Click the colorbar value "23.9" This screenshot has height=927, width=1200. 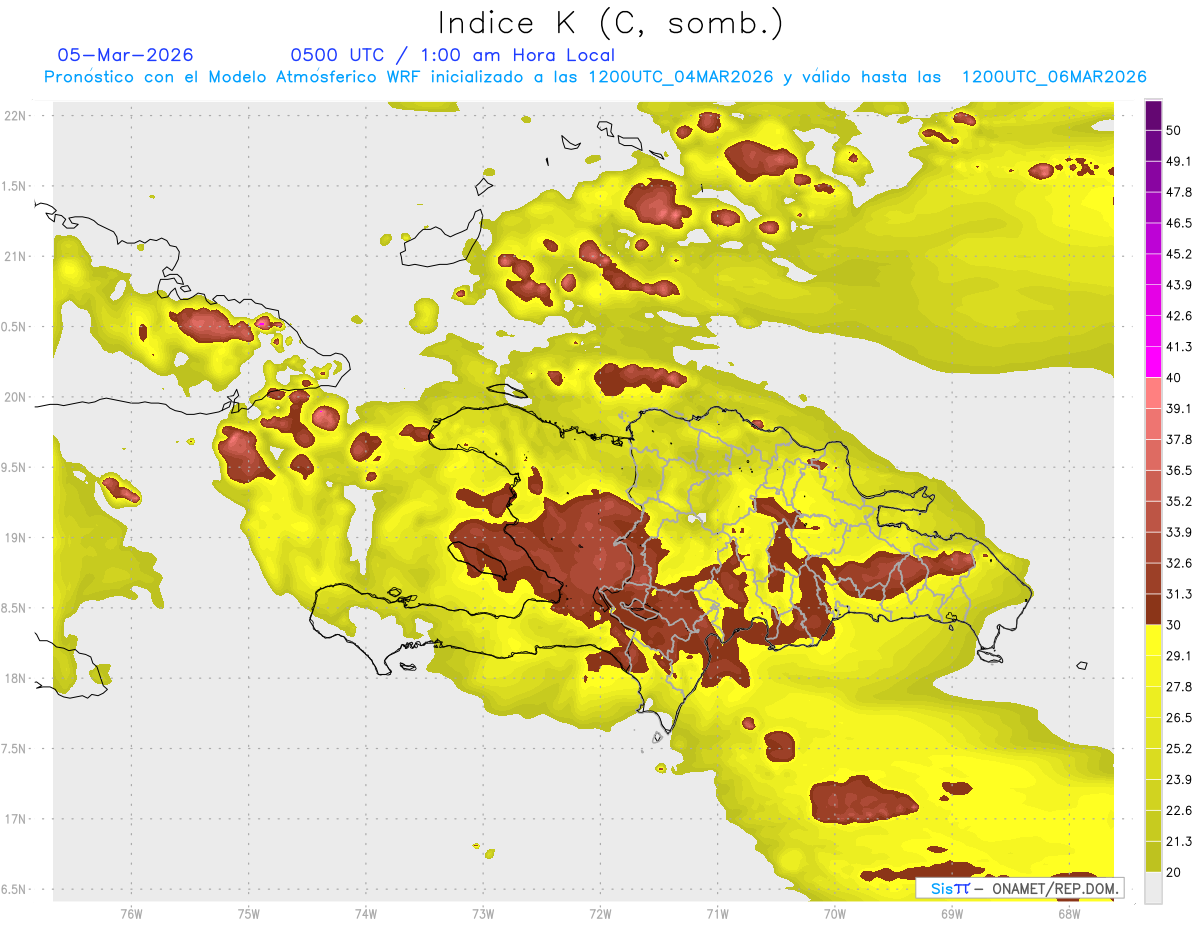1179,780
